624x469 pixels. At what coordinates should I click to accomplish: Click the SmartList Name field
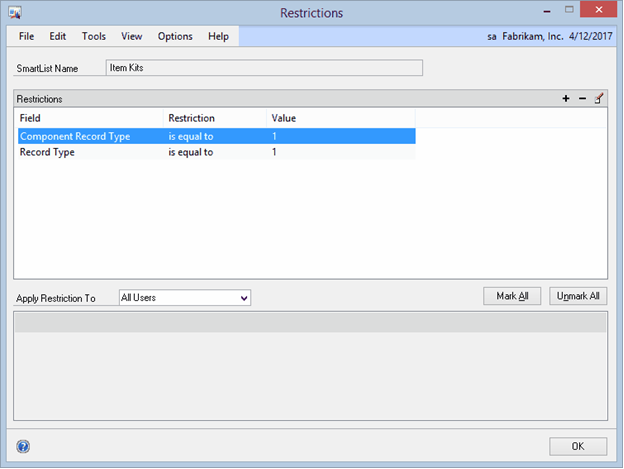(x=264, y=68)
